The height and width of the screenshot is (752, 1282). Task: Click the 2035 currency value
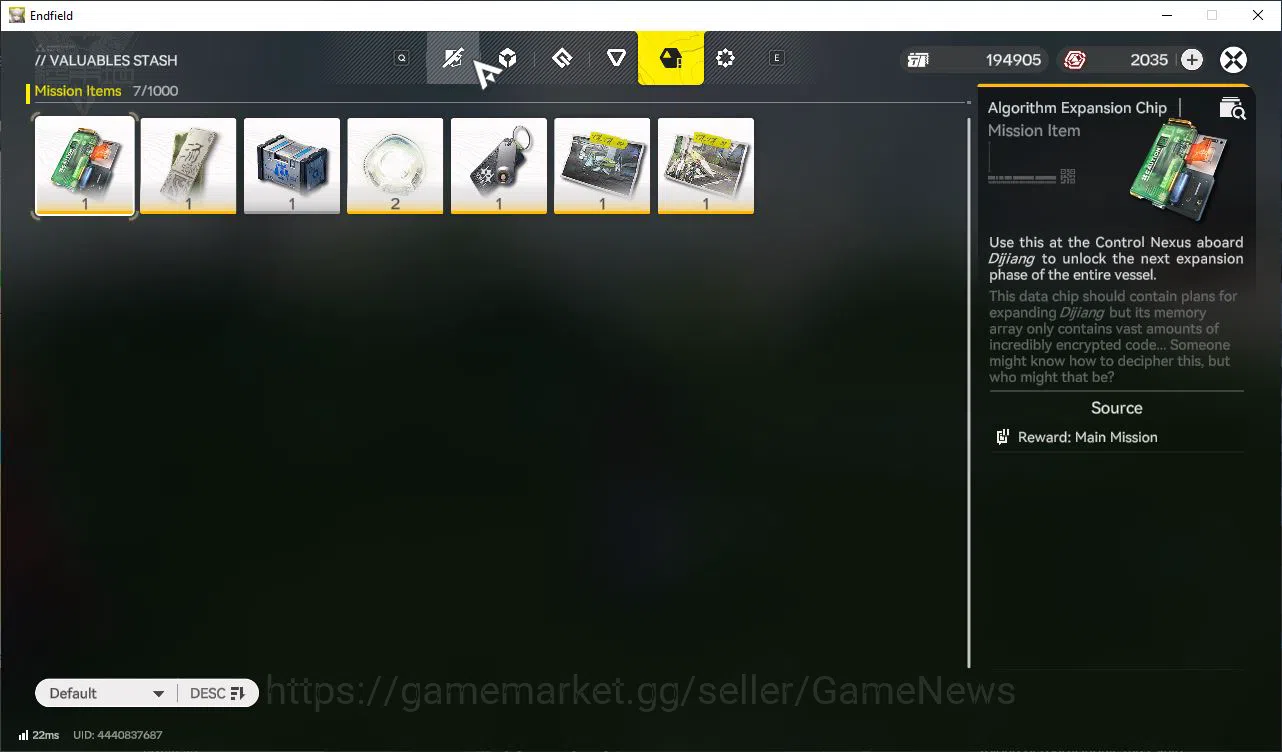(x=1149, y=60)
